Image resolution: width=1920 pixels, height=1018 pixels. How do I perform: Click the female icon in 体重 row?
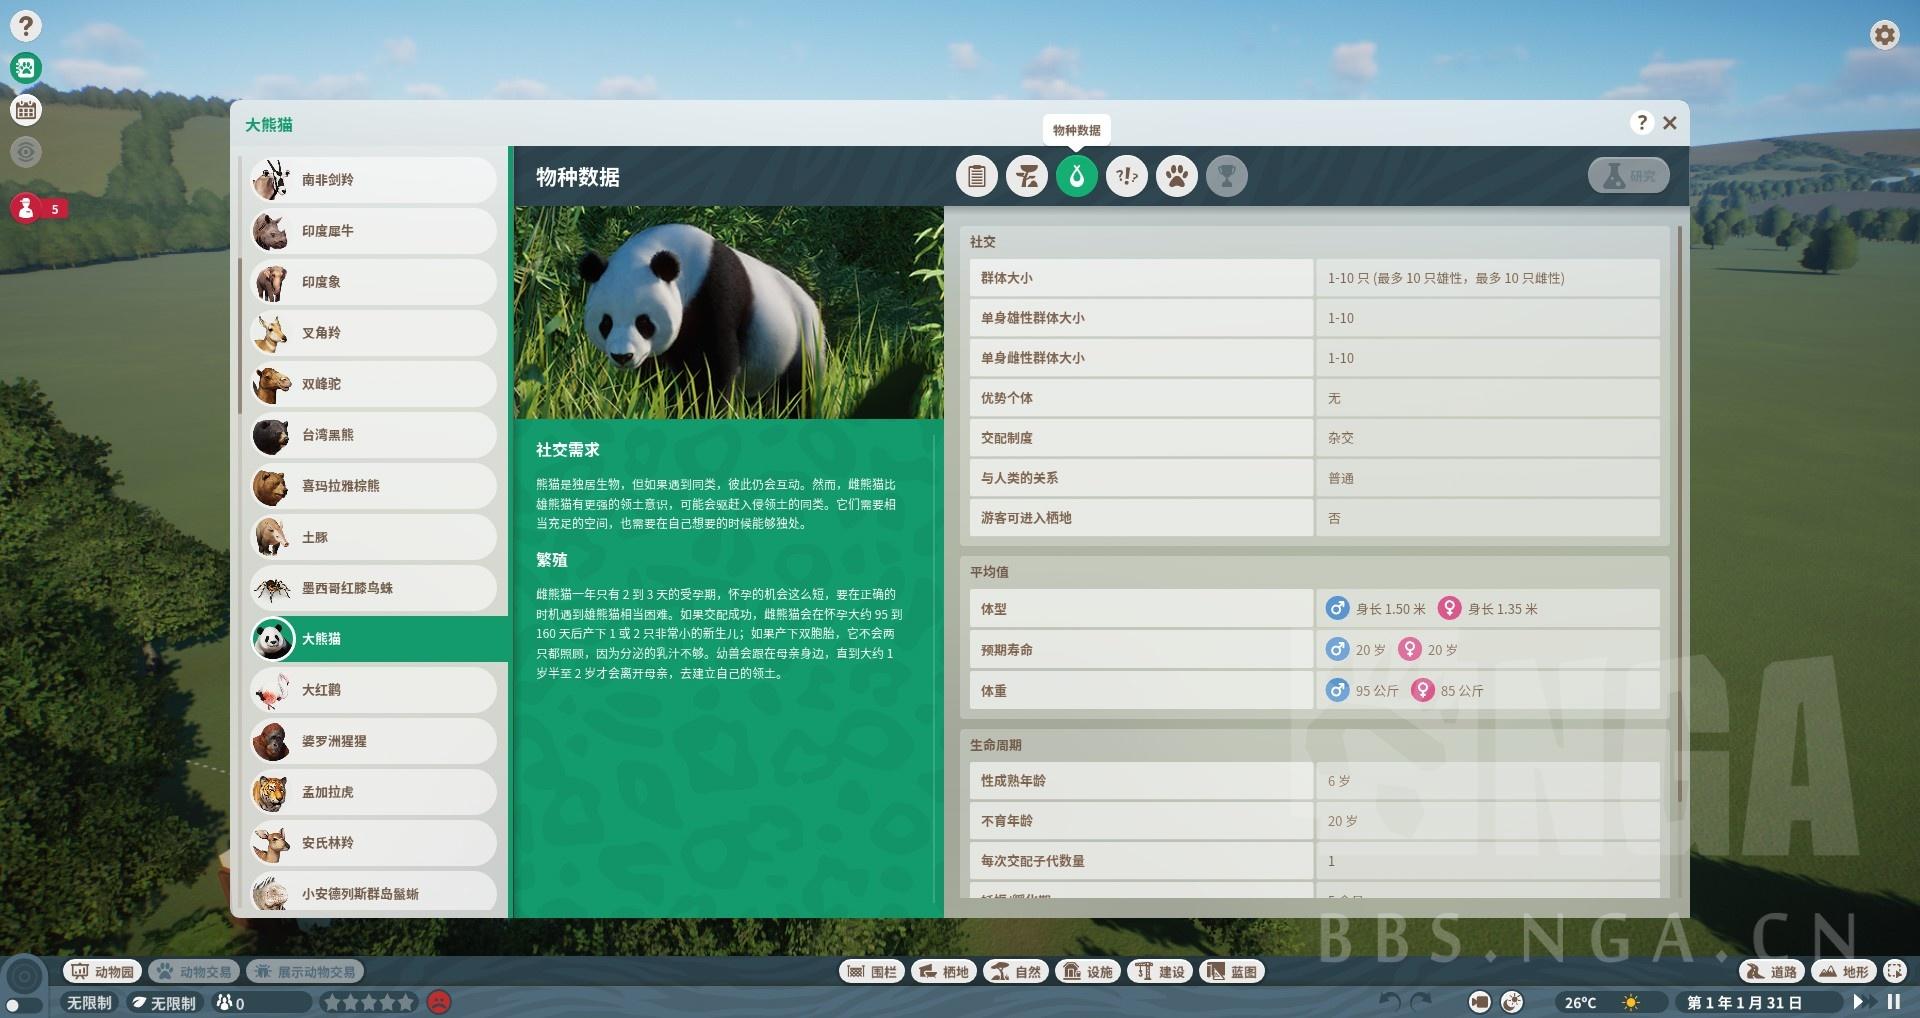click(1422, 690)
